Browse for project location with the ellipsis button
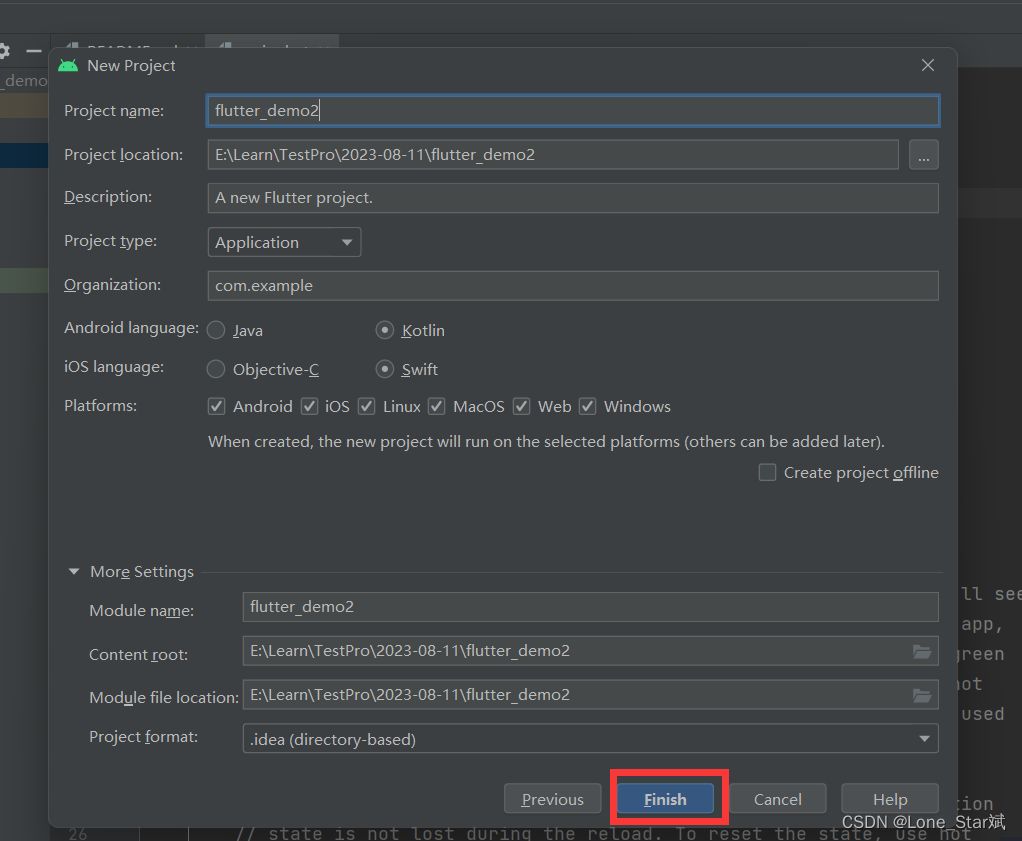1022x841 pixels. tap(924, 155)
